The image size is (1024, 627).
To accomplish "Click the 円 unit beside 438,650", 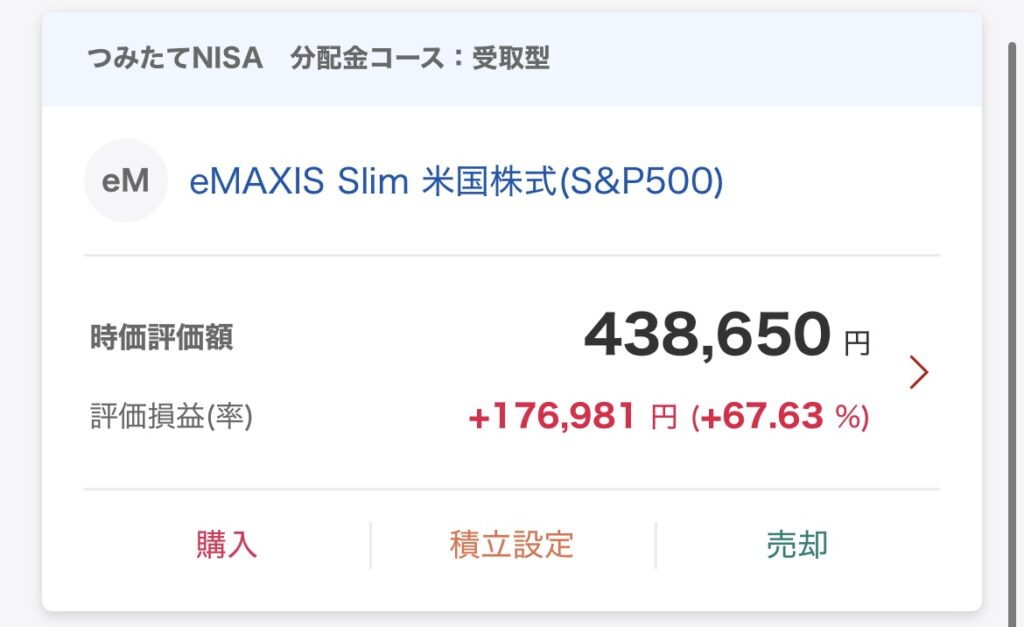I will pyautogui.click(x=857, y=344).
